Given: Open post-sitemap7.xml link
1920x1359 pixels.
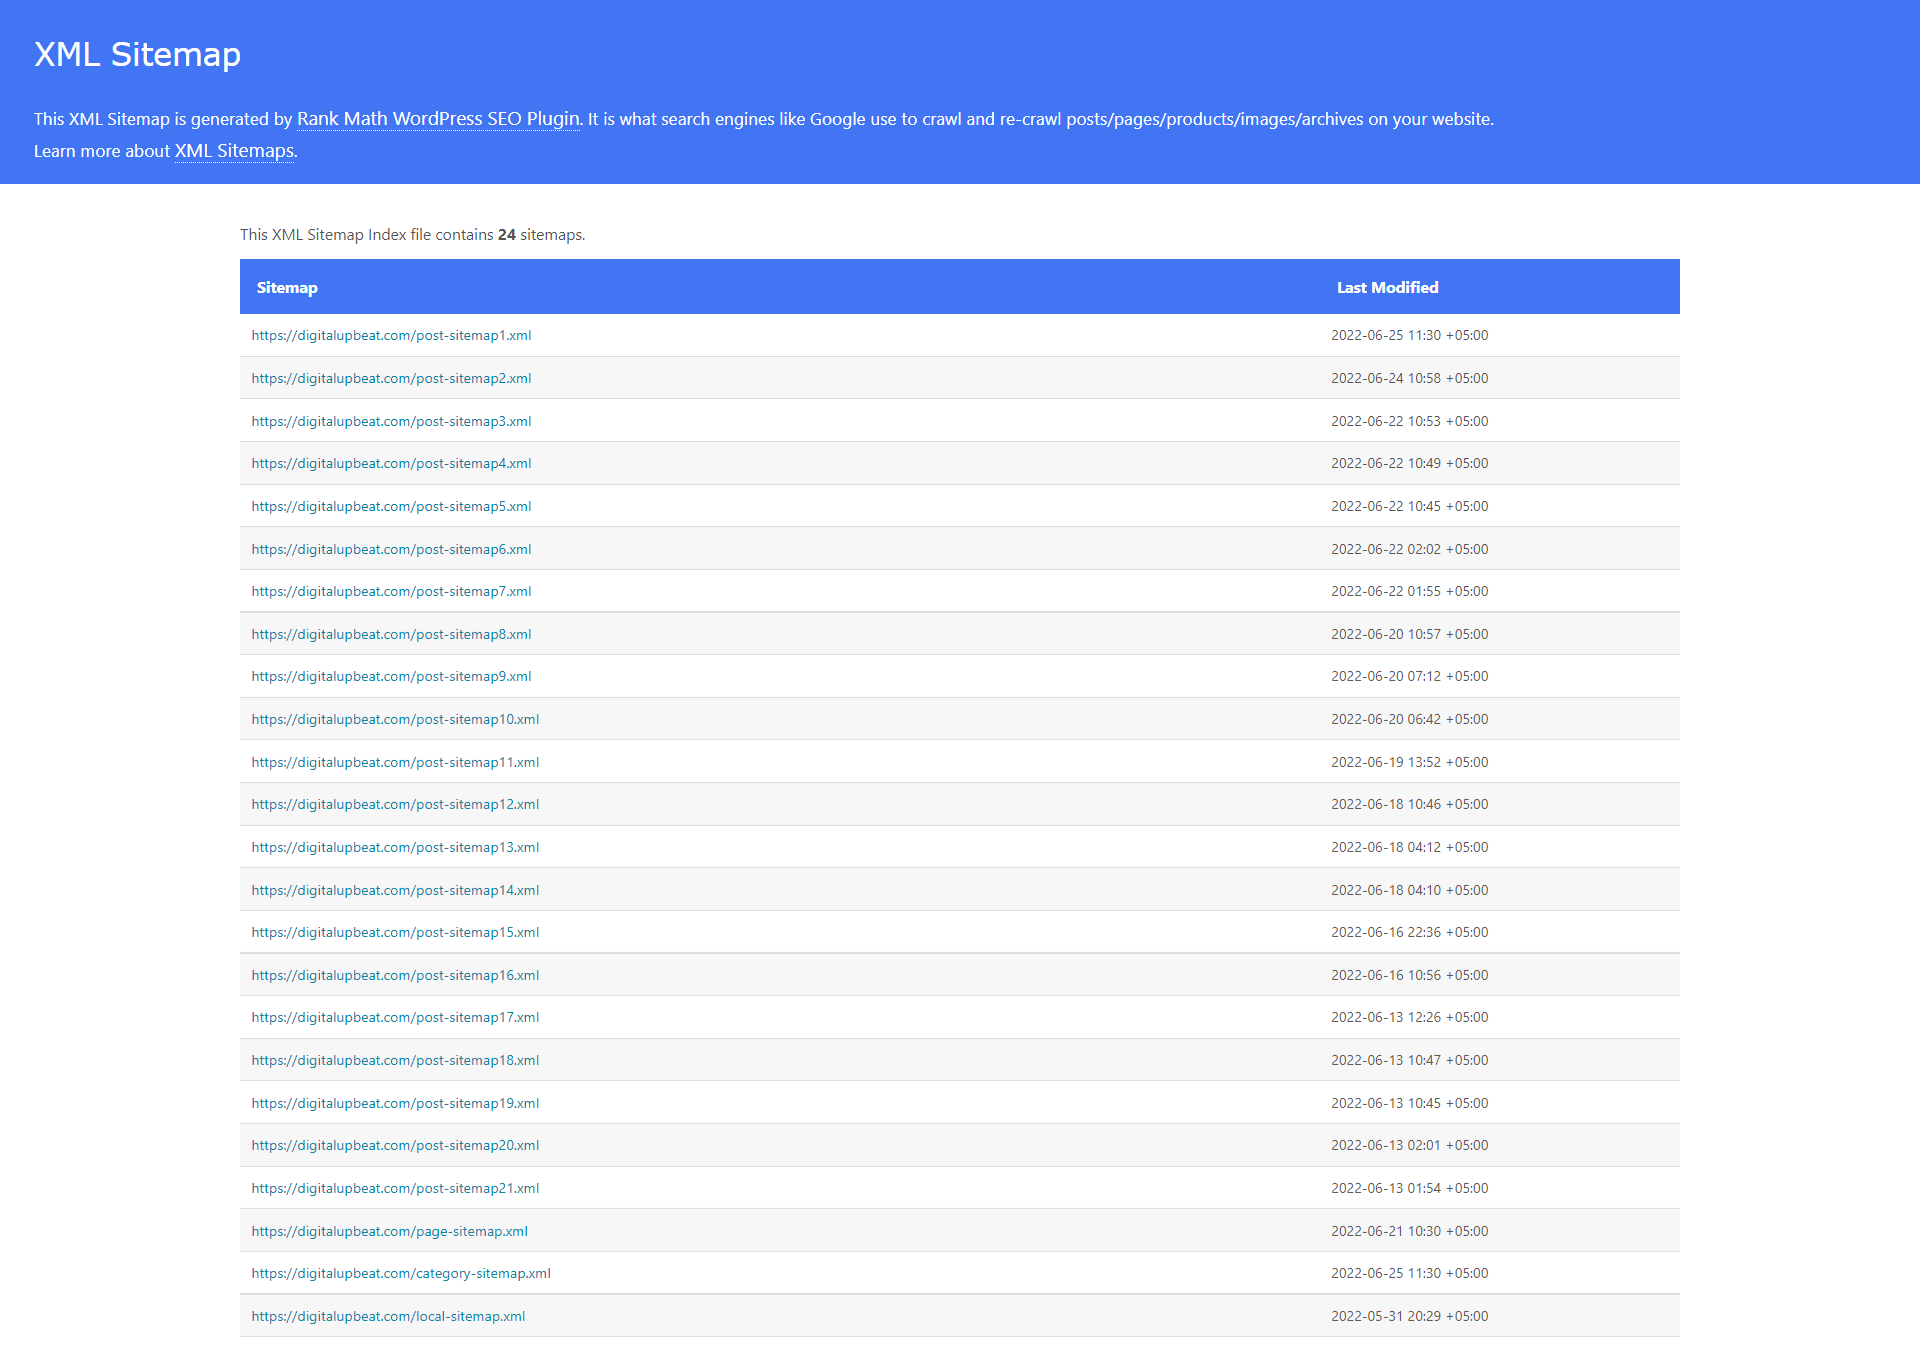Looking at the screenshot, I should [x=391, y=591].
